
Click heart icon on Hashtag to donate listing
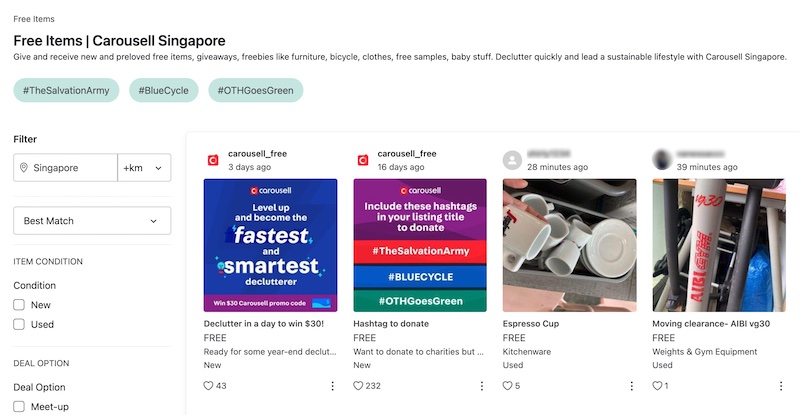point(359,385)
